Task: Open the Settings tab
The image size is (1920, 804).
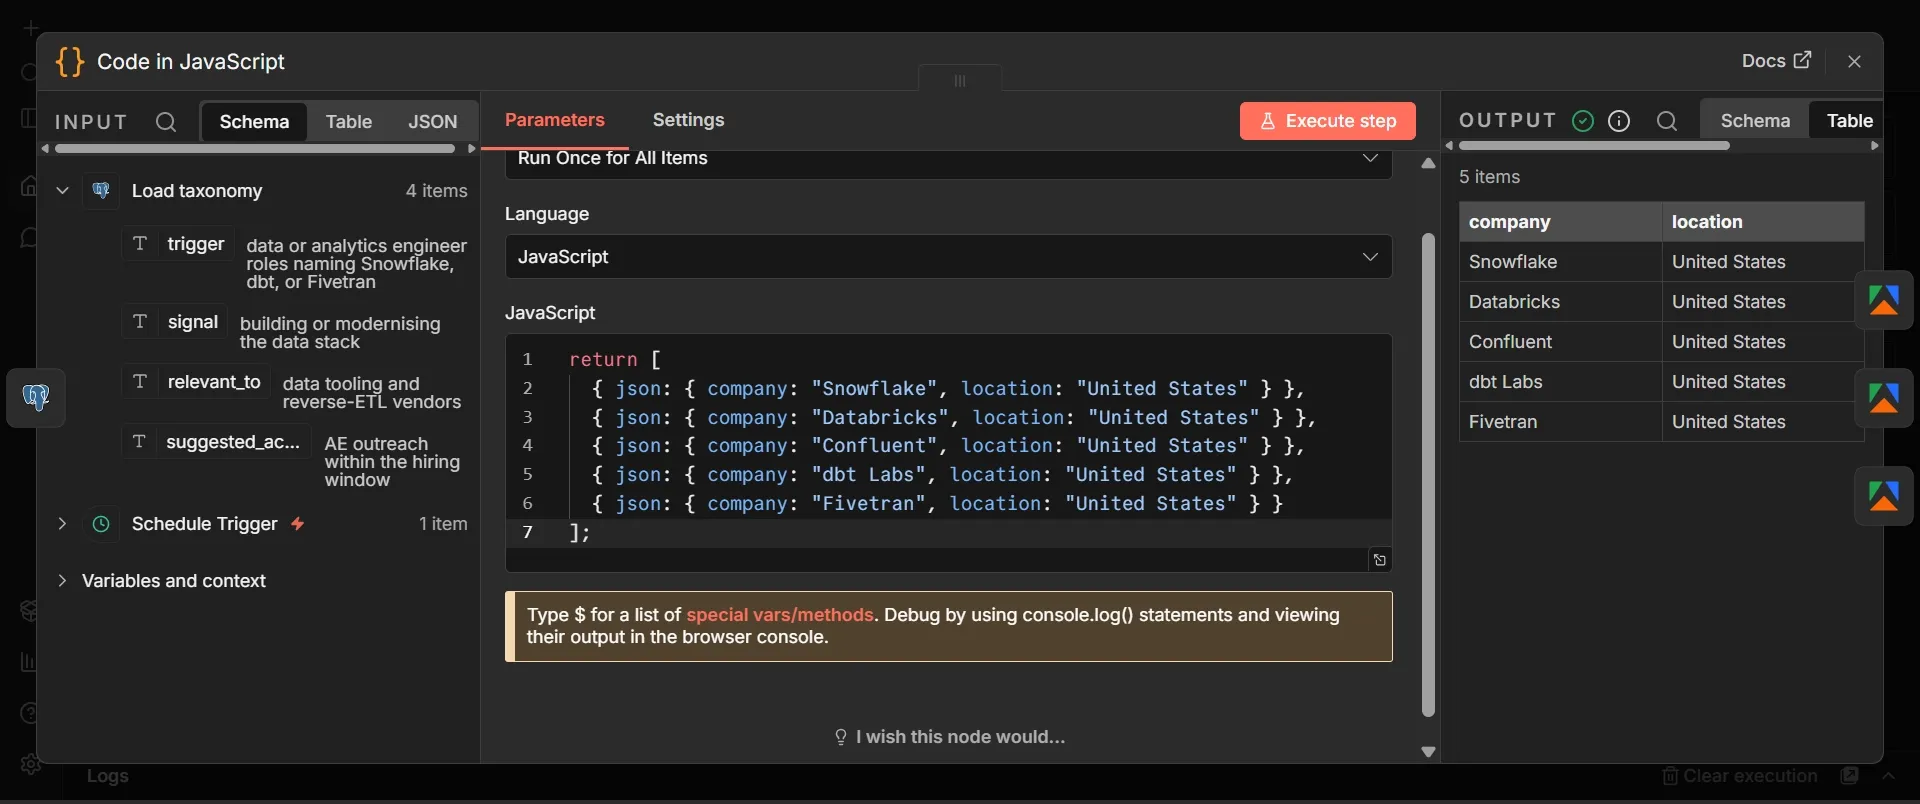Action: click(688, 120)
